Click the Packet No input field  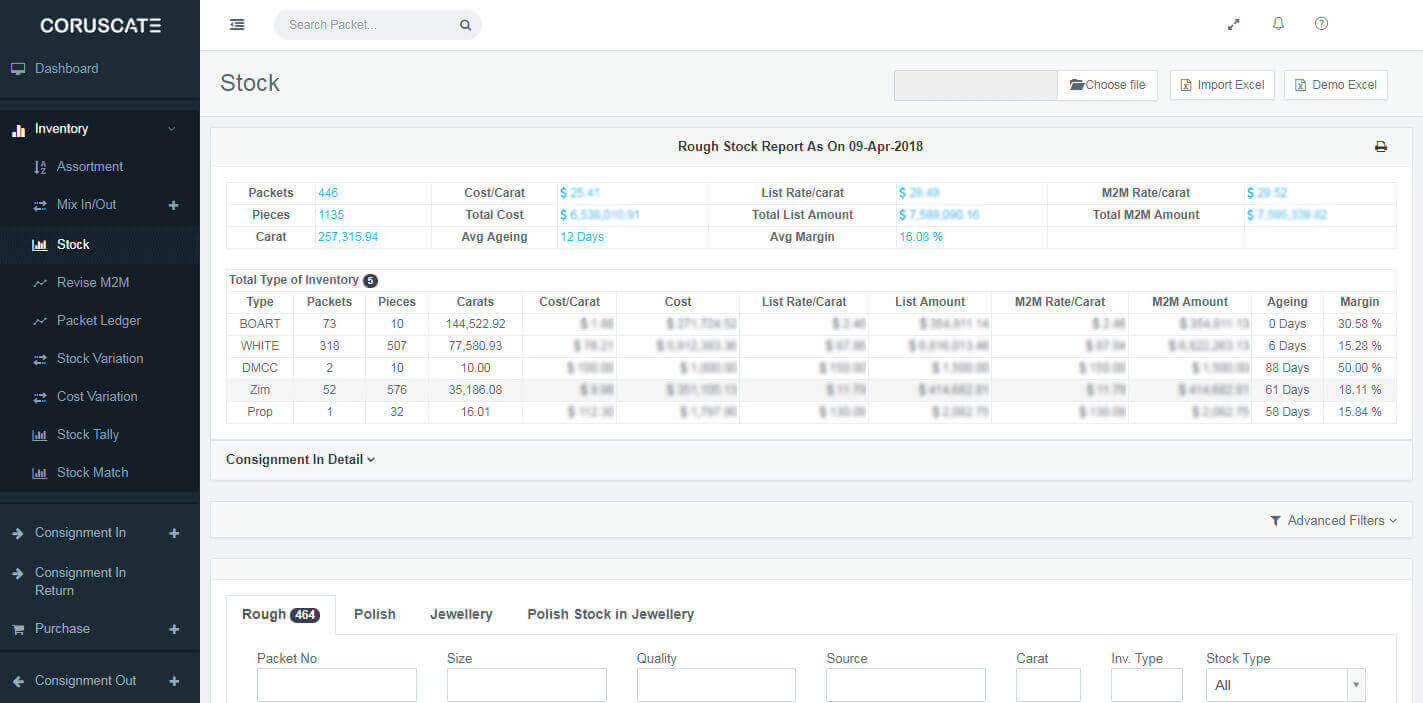point(336,685)
